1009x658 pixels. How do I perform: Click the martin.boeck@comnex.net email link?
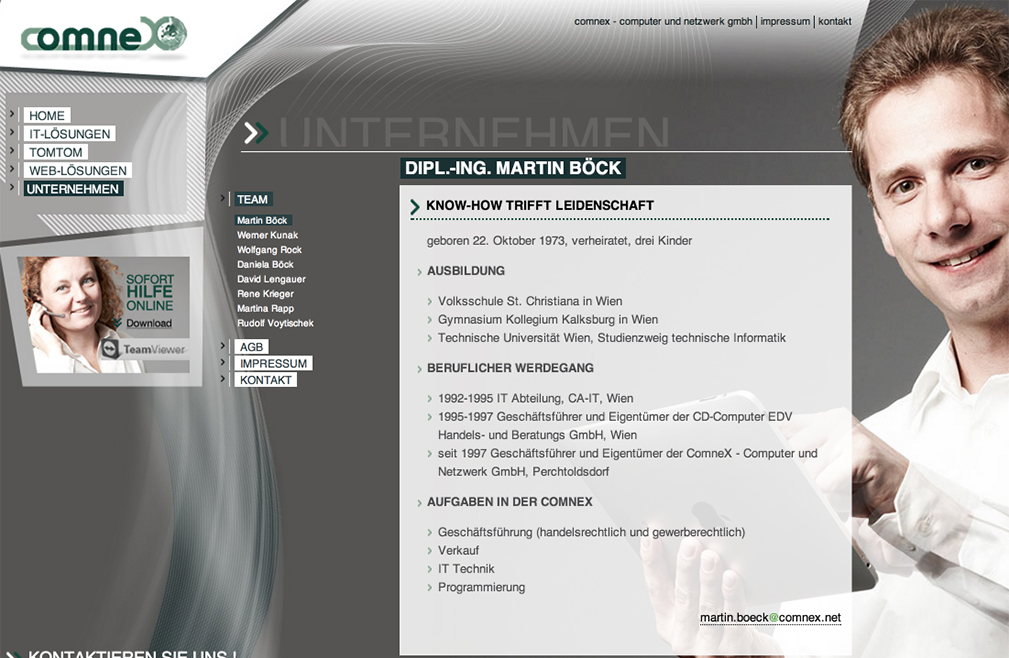click(x=770, y=618)
